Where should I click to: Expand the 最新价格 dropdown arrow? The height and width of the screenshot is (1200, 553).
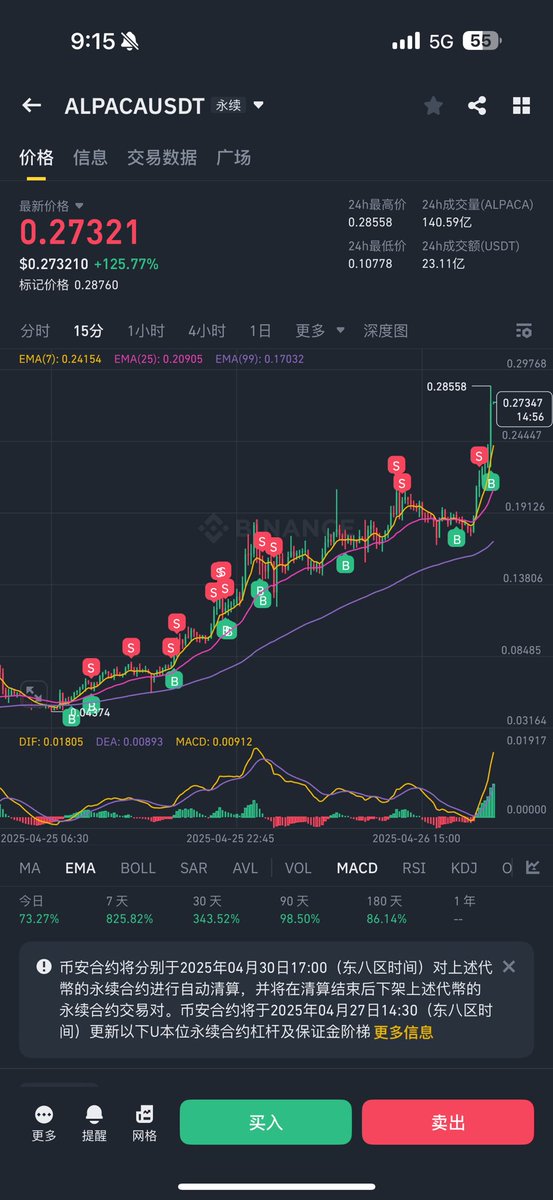point(79,205)
